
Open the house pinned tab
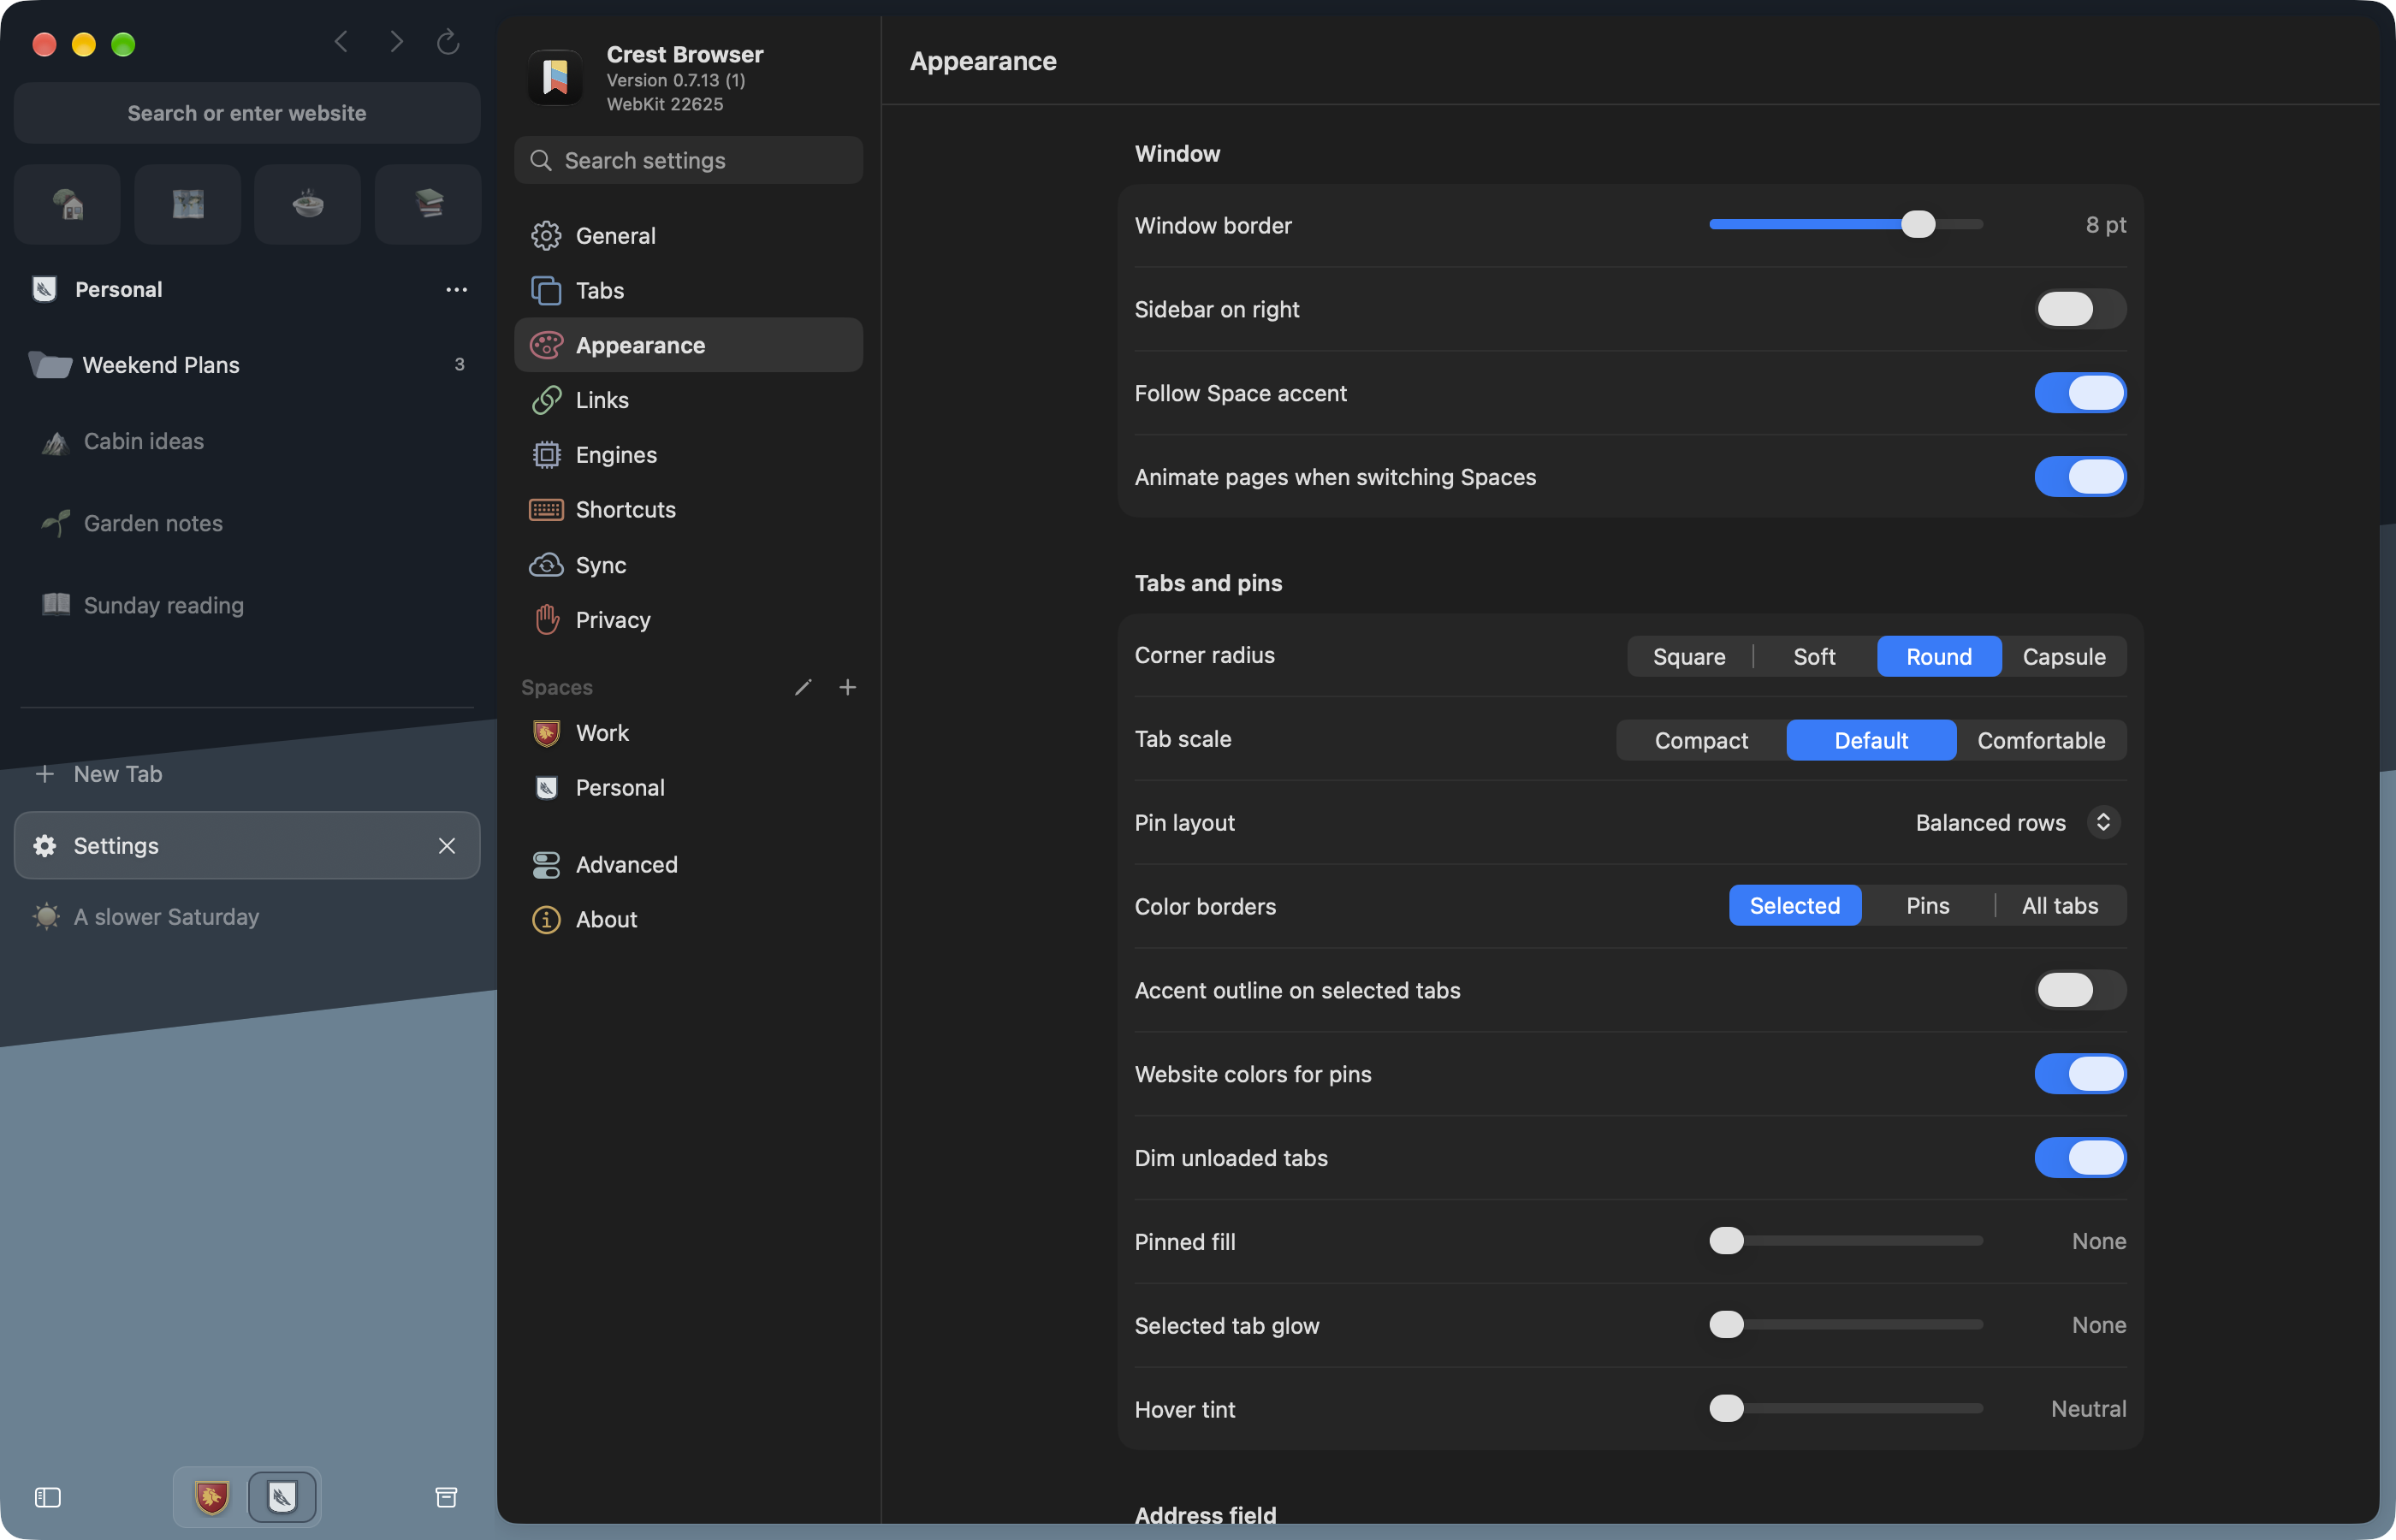tap(67, 204)
